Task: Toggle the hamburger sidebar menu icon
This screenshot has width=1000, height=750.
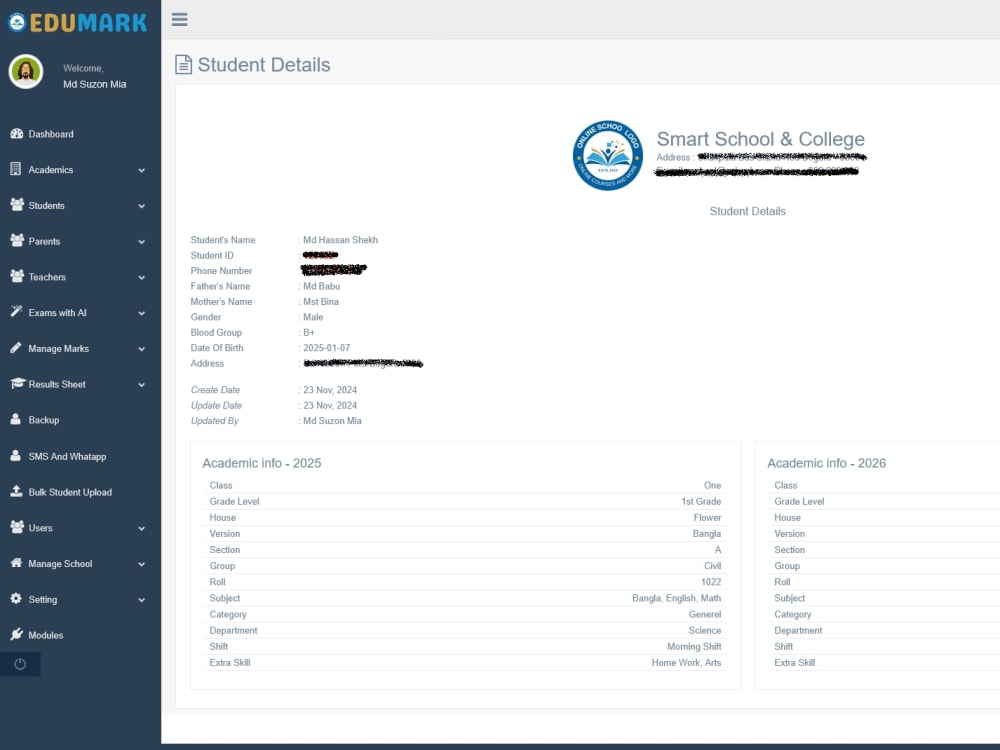Action: tap(180, 19)
